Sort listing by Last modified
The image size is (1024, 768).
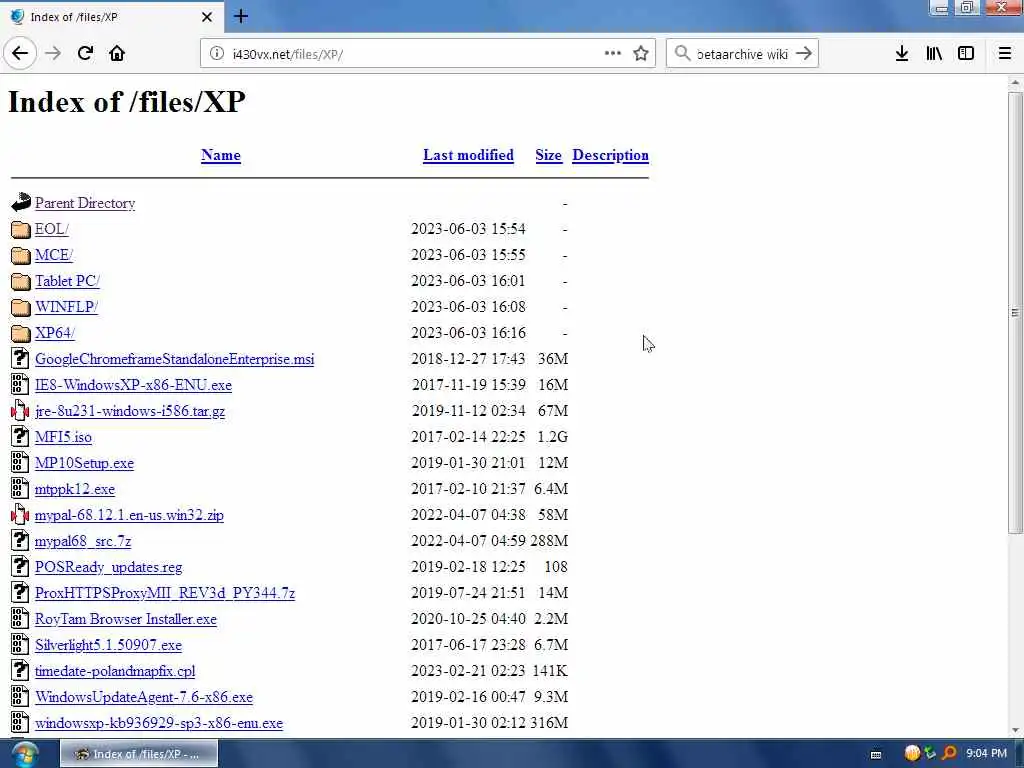(x=468, y=155)
